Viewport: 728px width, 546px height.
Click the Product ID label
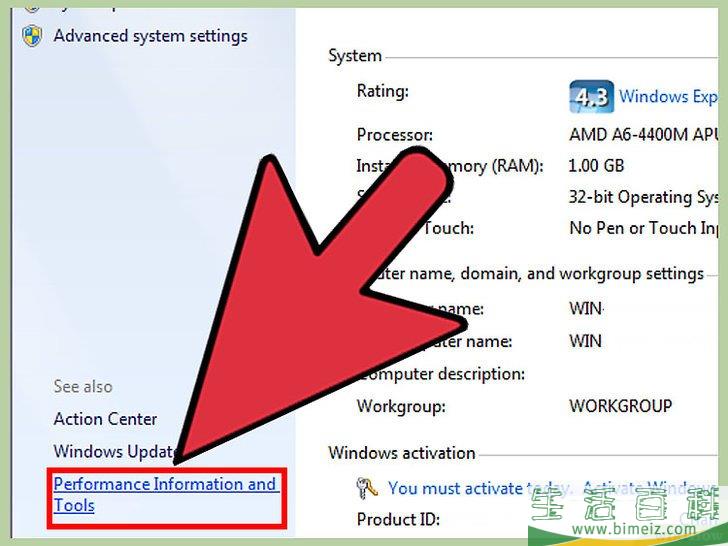pos(398,519)
